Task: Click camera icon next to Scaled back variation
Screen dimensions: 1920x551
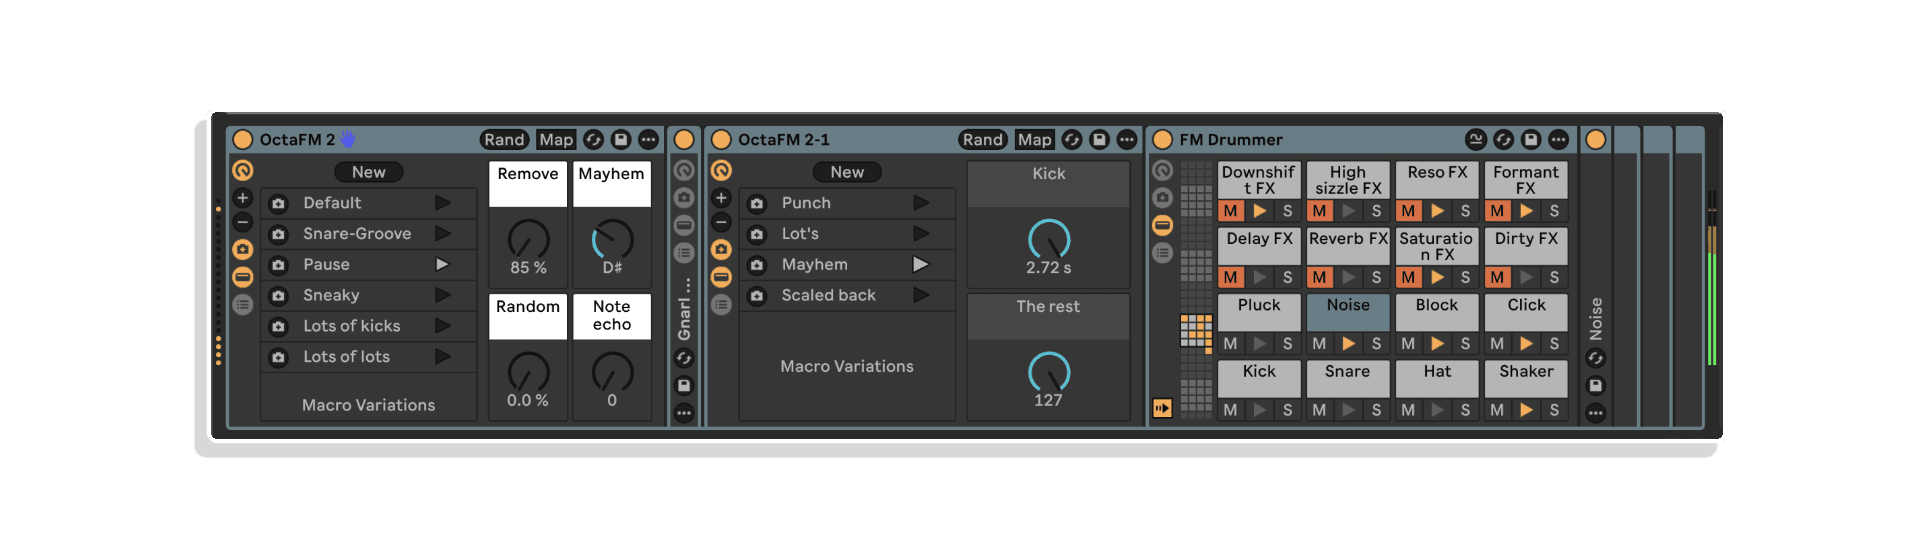Action: coord(757,296)
